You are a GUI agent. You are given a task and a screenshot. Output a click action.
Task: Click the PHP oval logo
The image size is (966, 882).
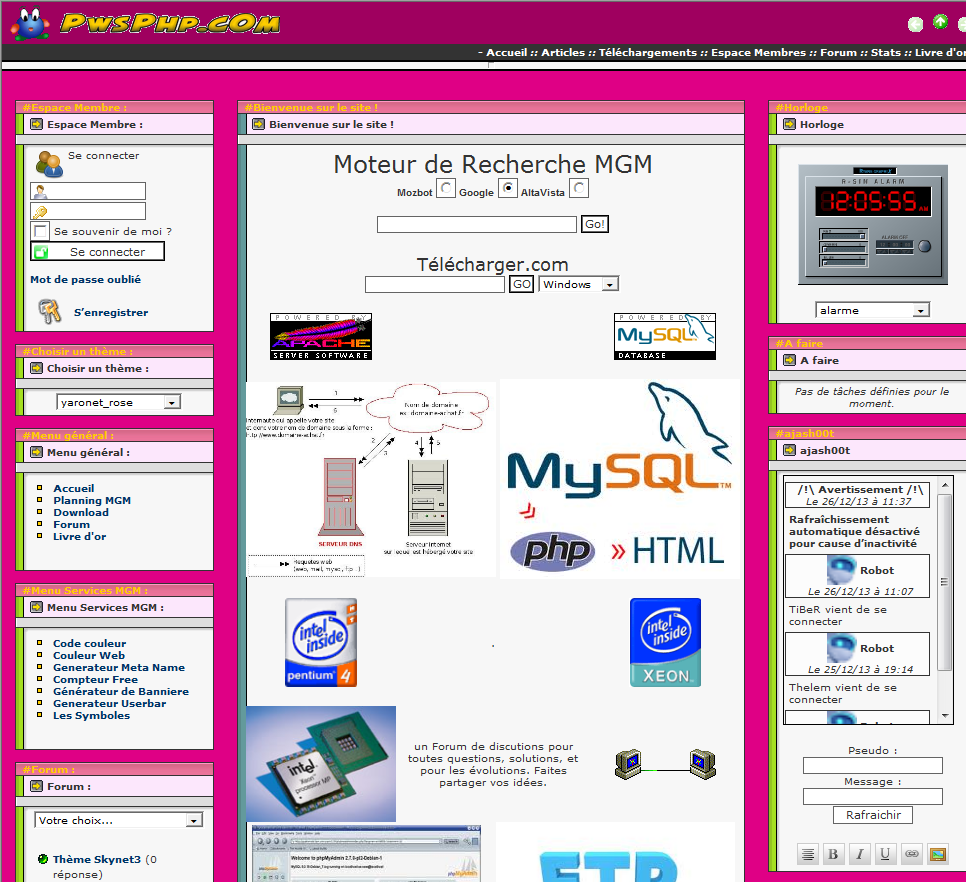tap(553, 551)
